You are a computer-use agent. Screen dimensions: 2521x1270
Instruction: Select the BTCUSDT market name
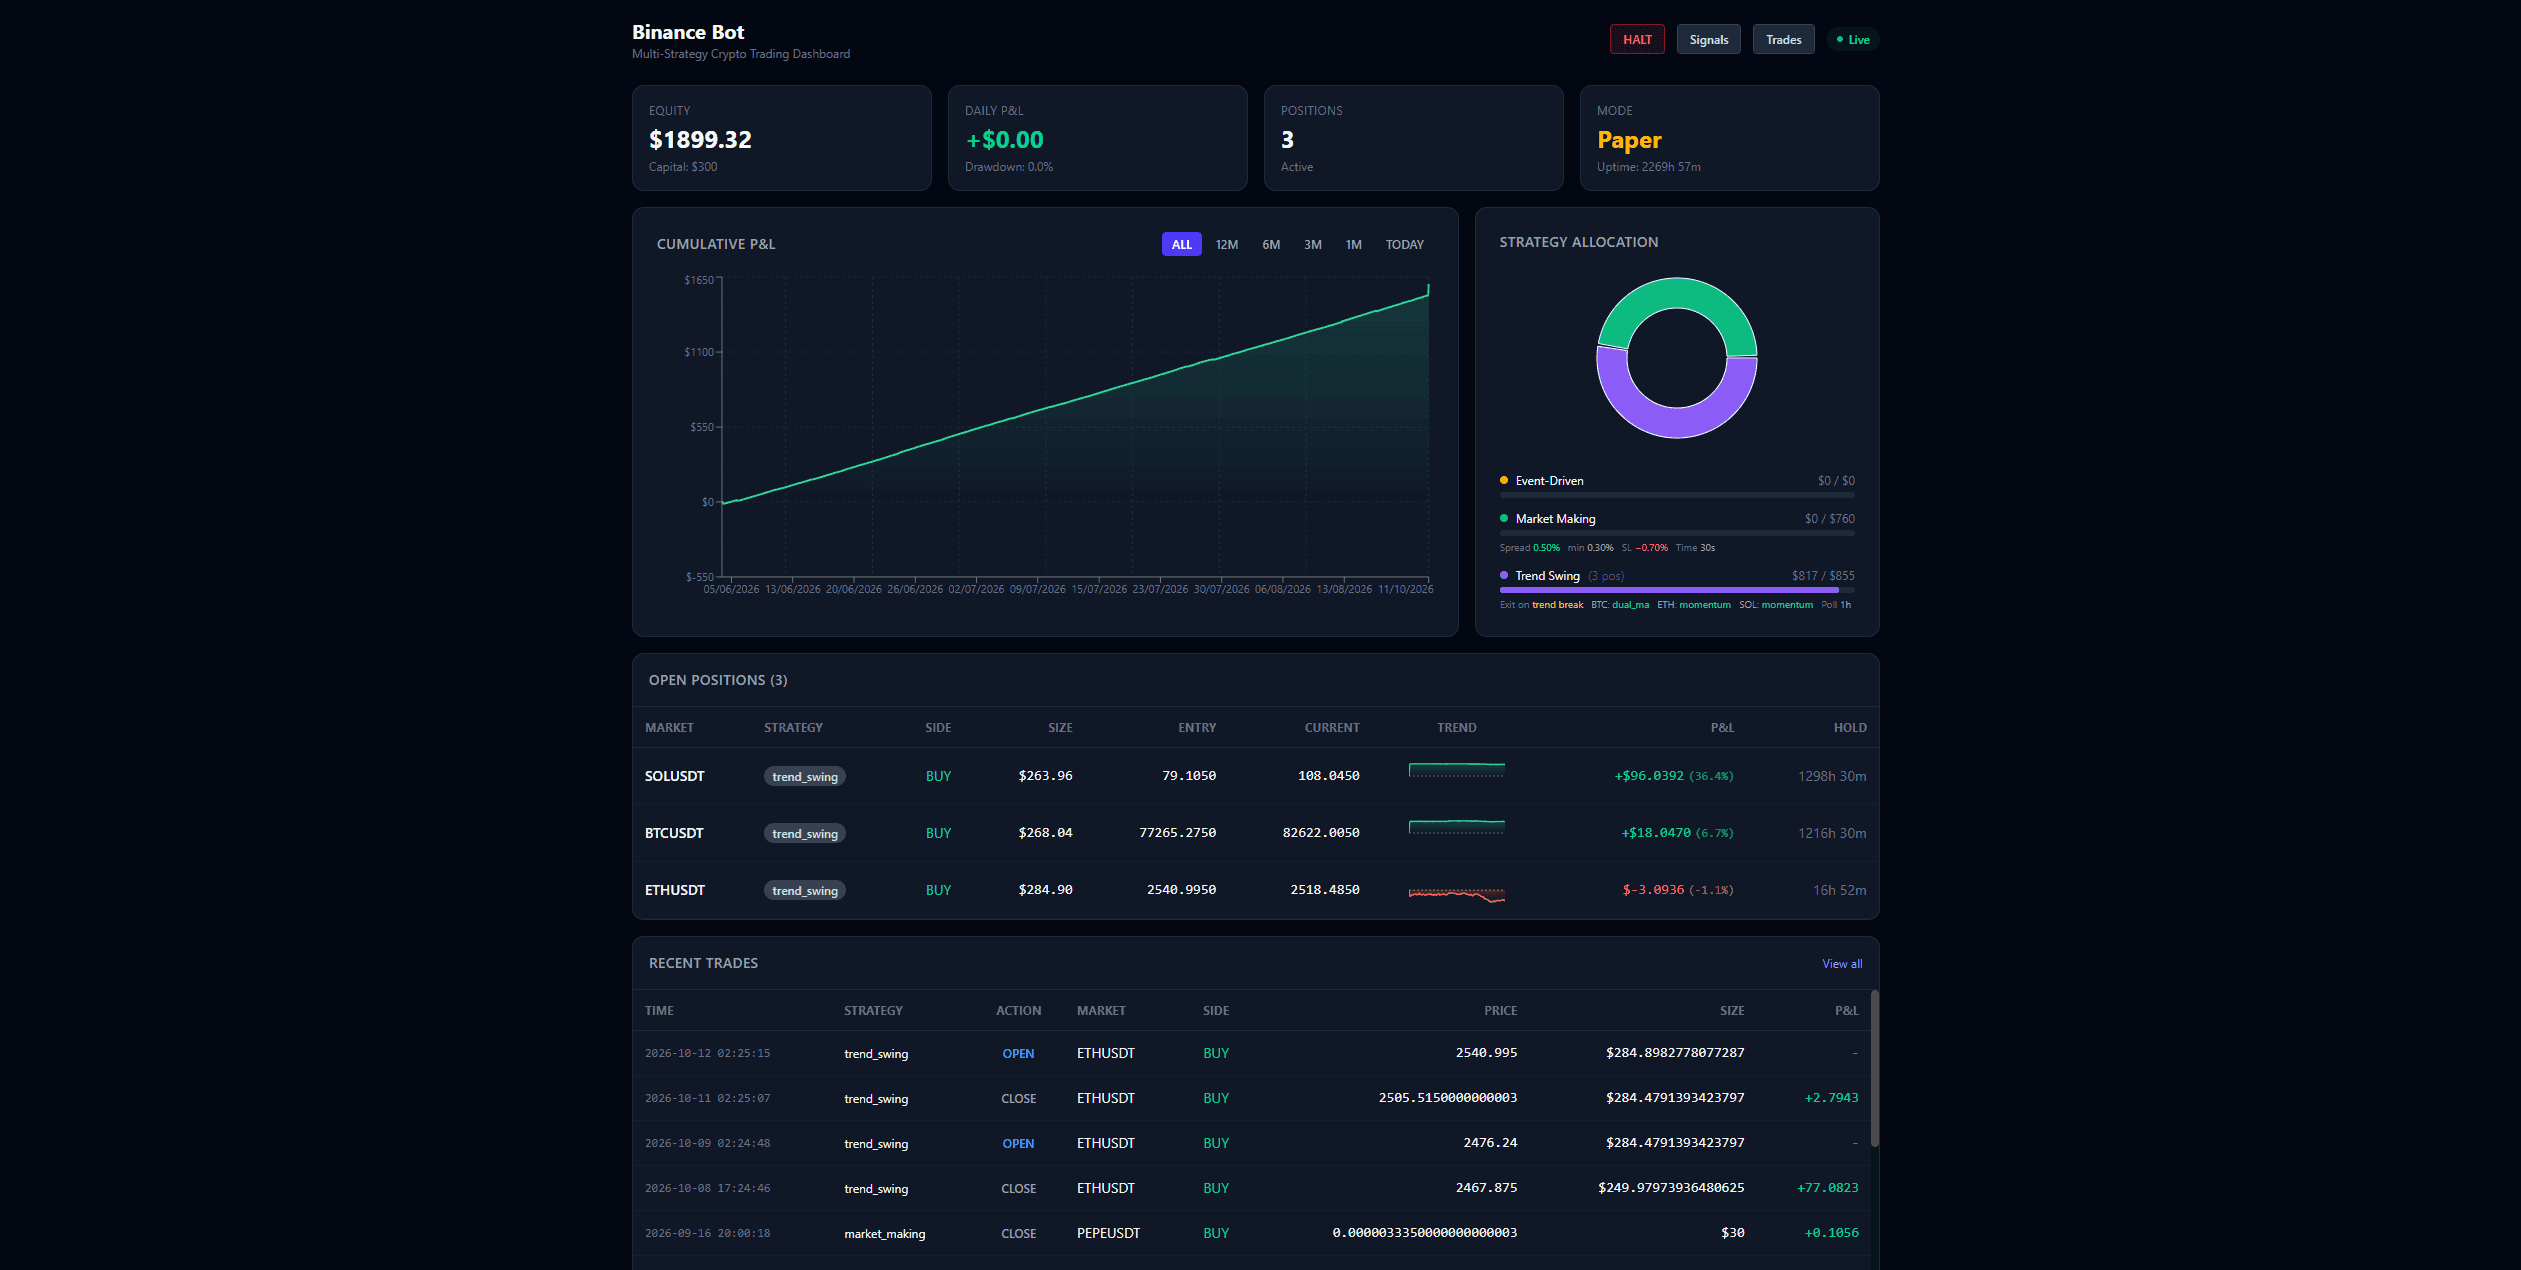coord(674,833)
